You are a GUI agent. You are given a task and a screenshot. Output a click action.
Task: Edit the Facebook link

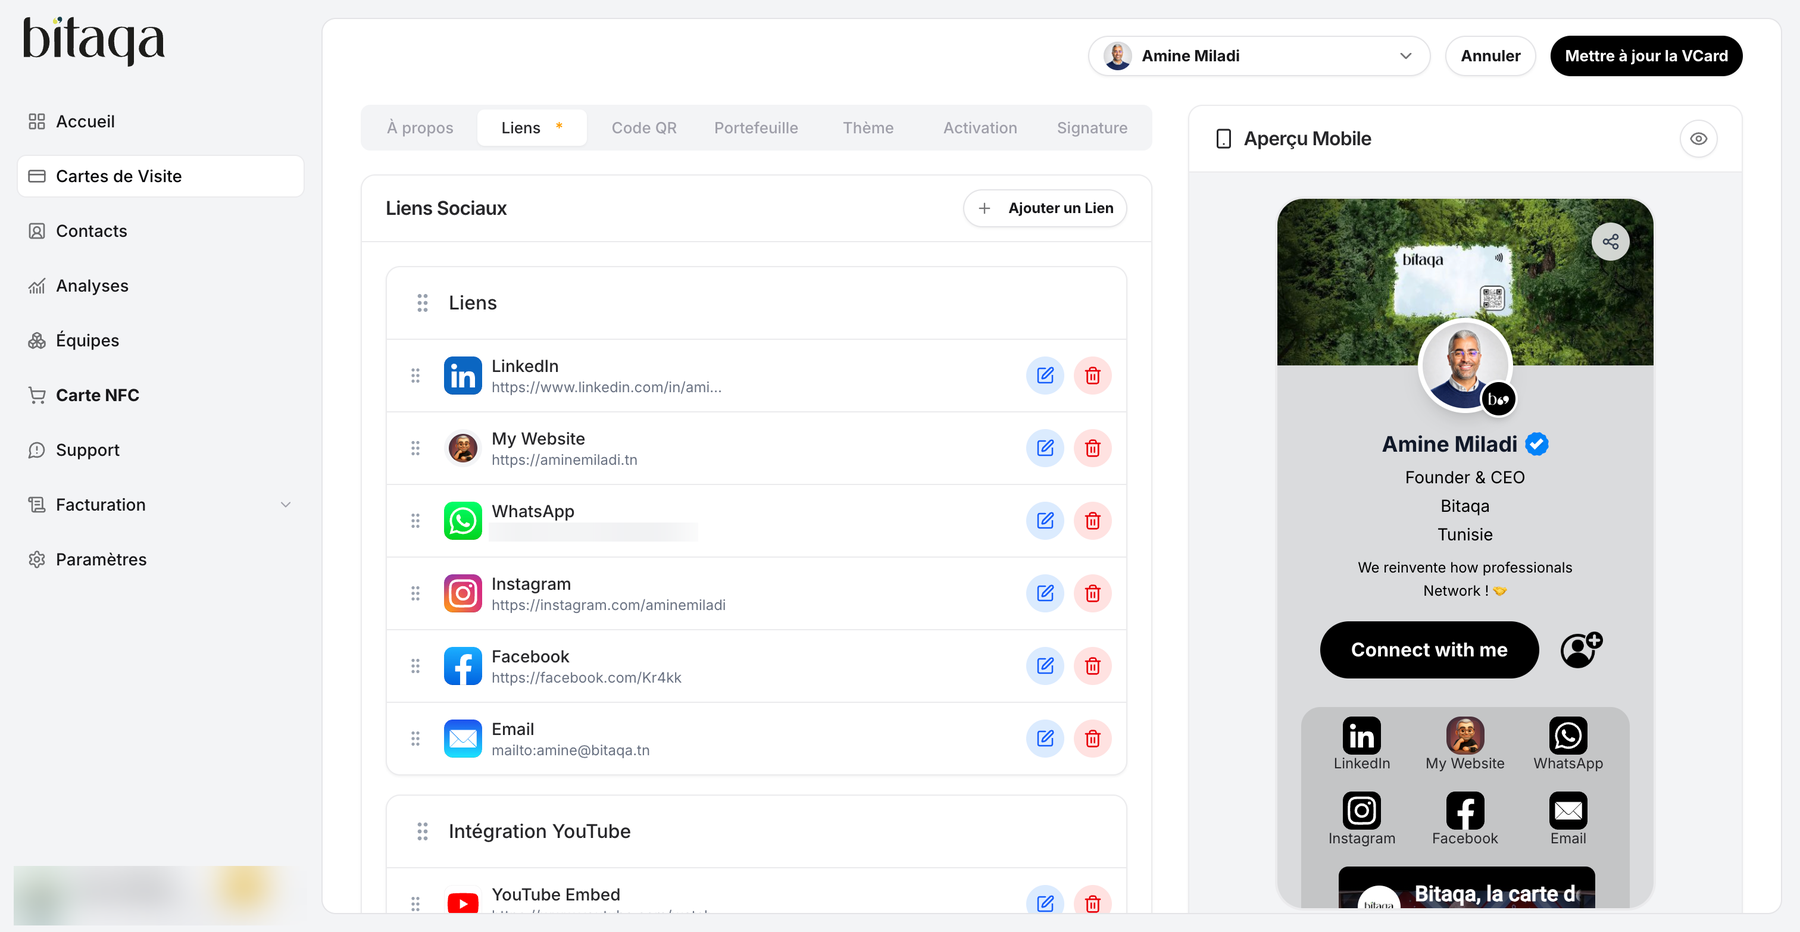point(1045,666)
